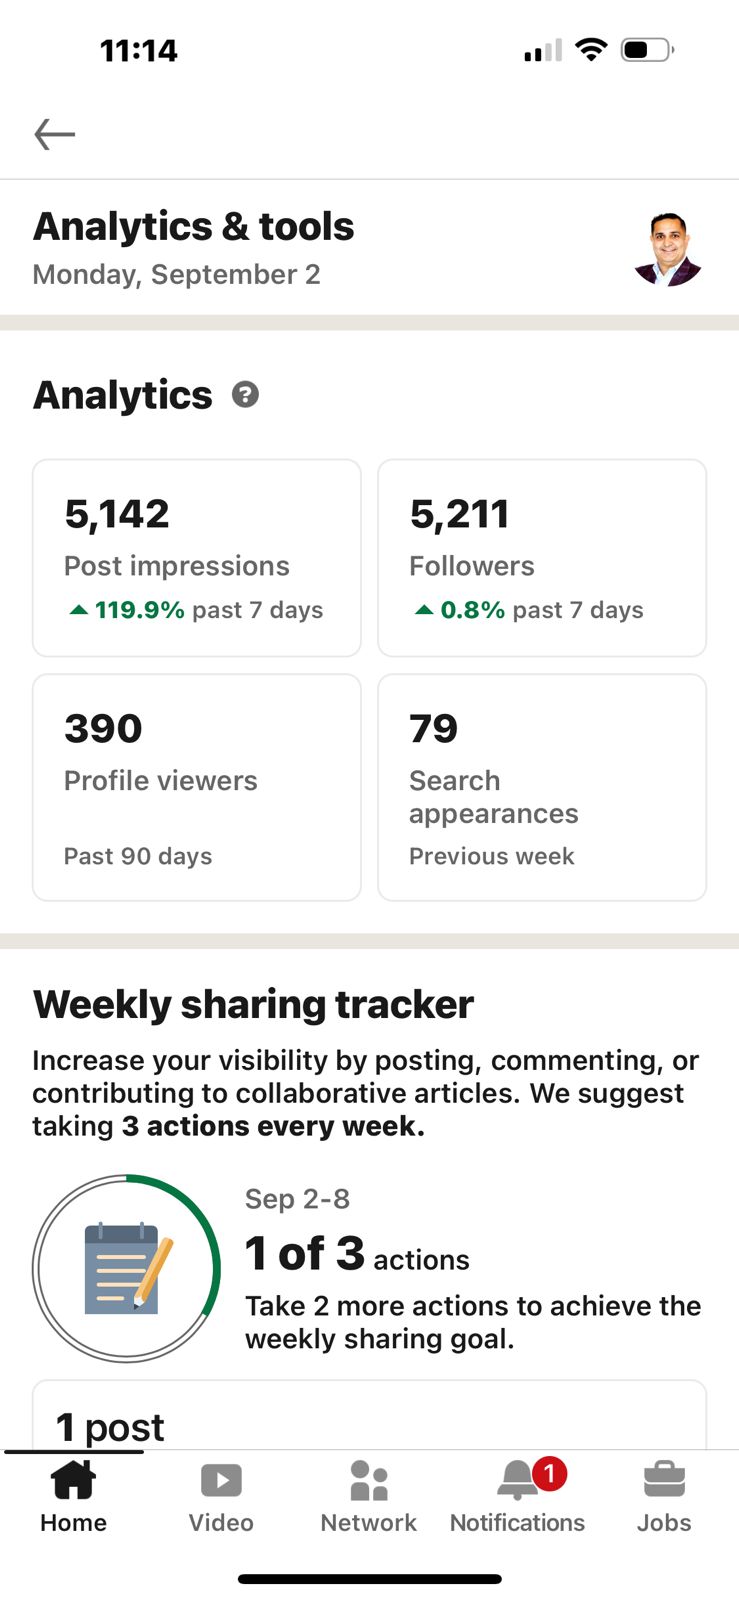
Task: Tap the back arrow icon
Action: pyautogui.click(x=55, y=134)
